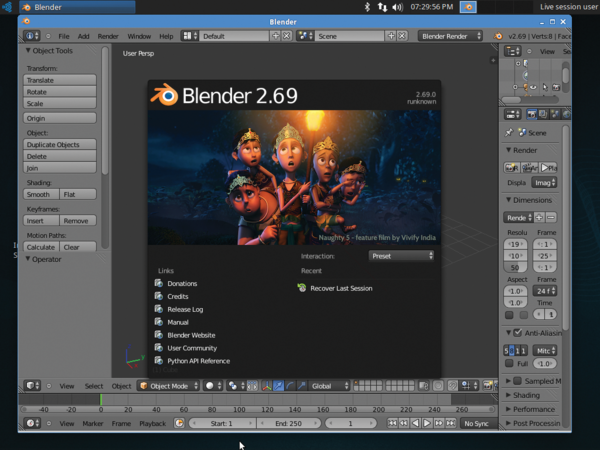600x450 pixels.
Task: Open the outliner editor type icon
Action: pos(512,51)
